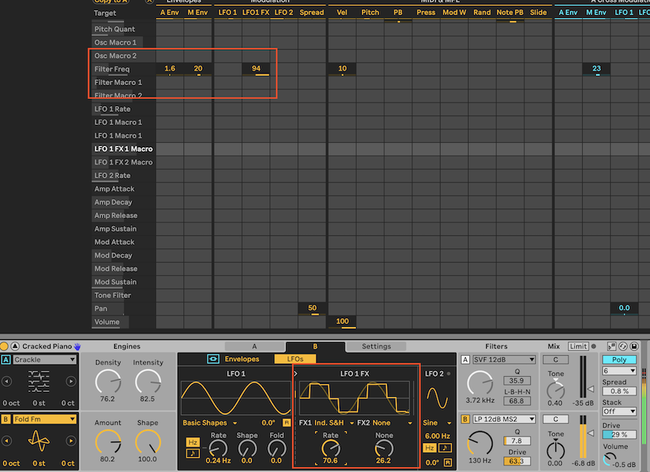
Task: Click the Spread 0.8 % field
Action: 619,391
